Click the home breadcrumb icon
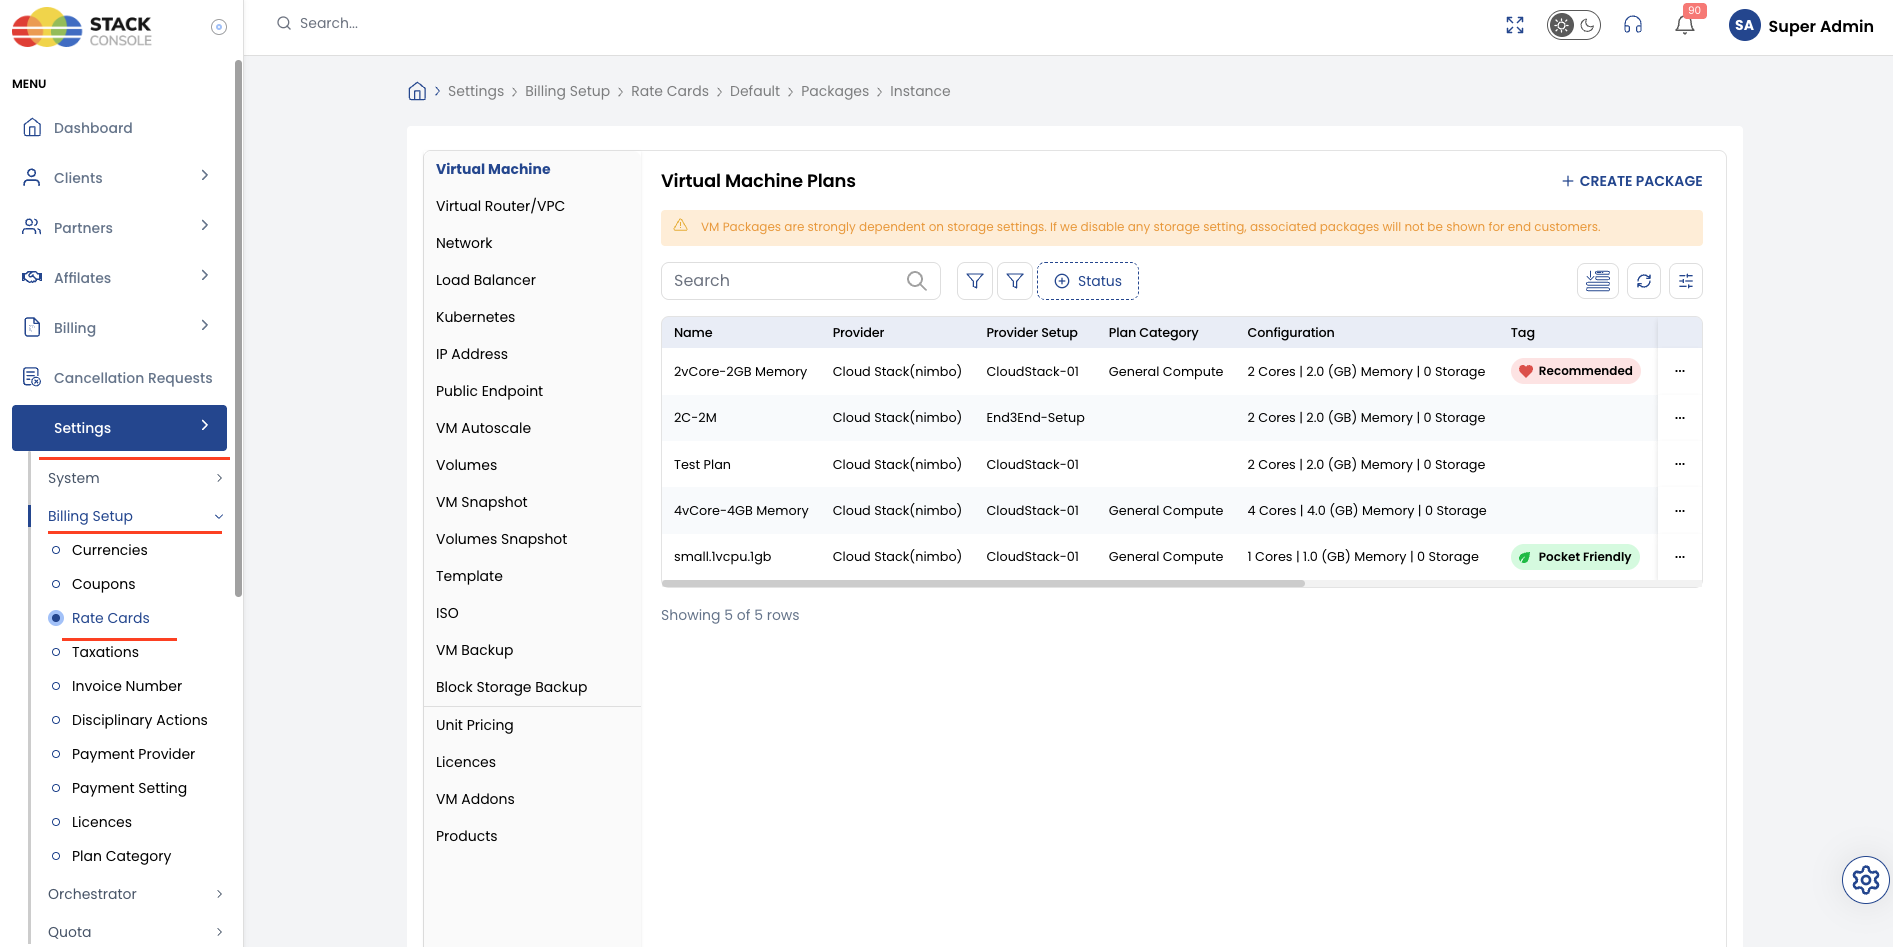This screenshot has height=947, width=1893. [417, 91]
